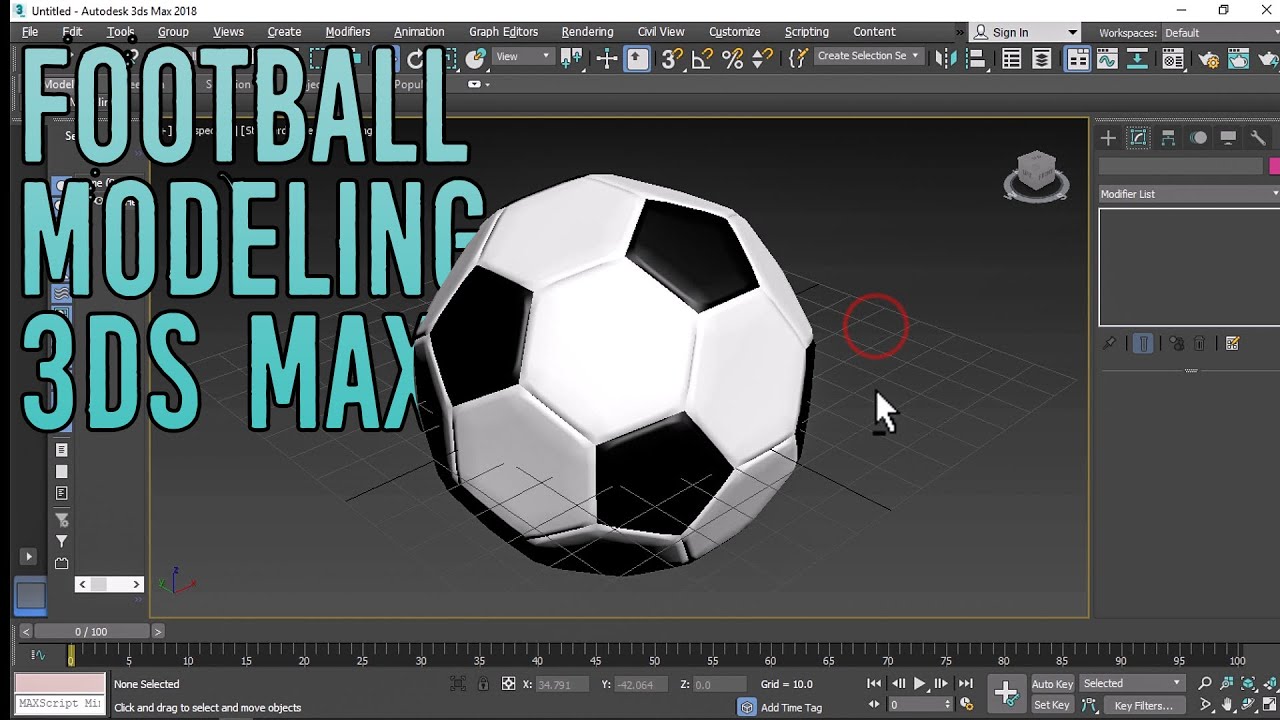
Task: Click the Rotate tool icon
Action: coord(415,59)
